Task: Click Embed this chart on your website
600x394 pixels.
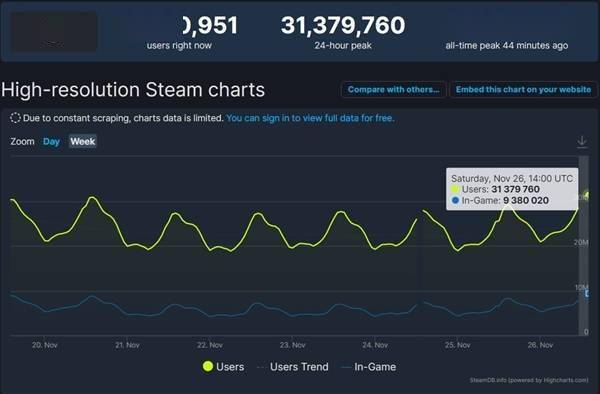Action: [x=523, y=90]
